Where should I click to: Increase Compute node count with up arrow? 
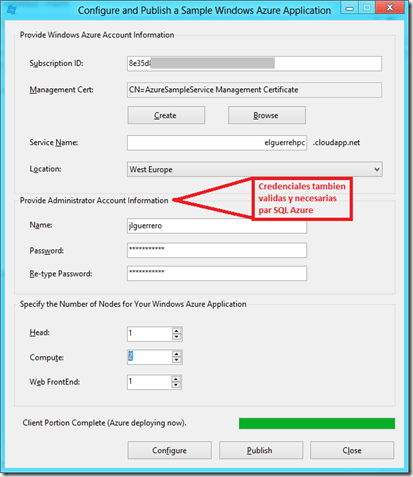click(x=177, y=354)
